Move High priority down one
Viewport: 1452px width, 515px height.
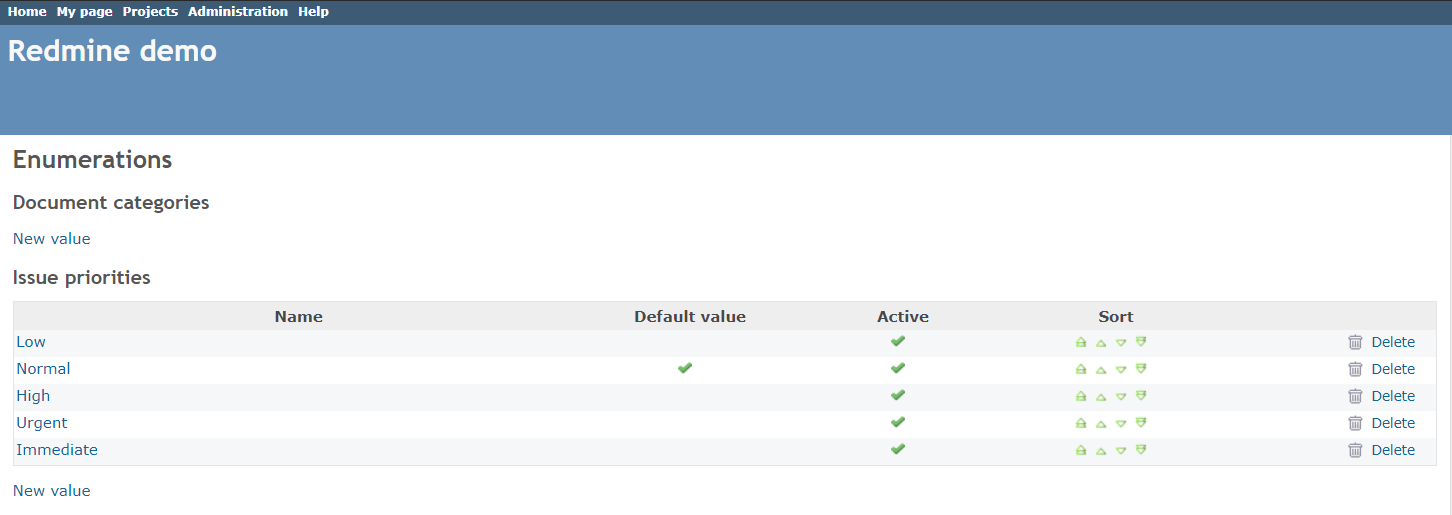coord(1121,396)
